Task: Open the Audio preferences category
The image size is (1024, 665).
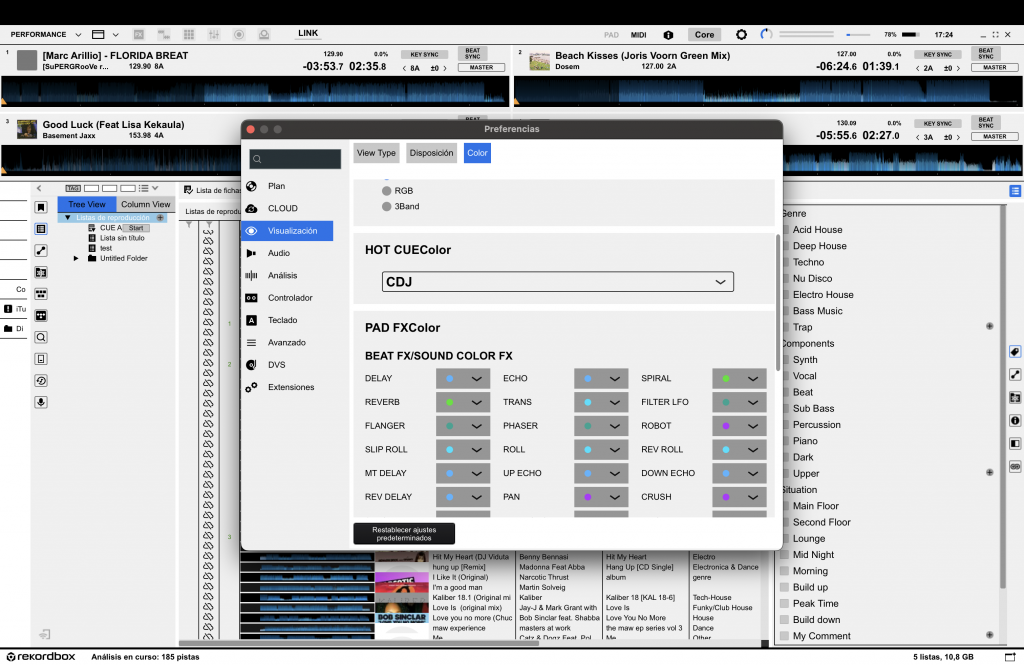Action: coord(278,253)
